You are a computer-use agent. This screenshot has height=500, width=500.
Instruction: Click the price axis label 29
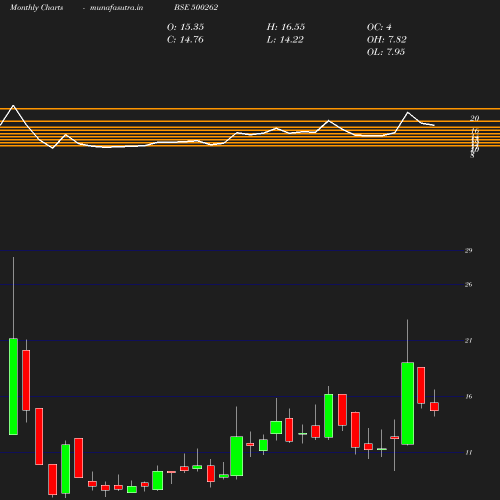pos(468,251)
